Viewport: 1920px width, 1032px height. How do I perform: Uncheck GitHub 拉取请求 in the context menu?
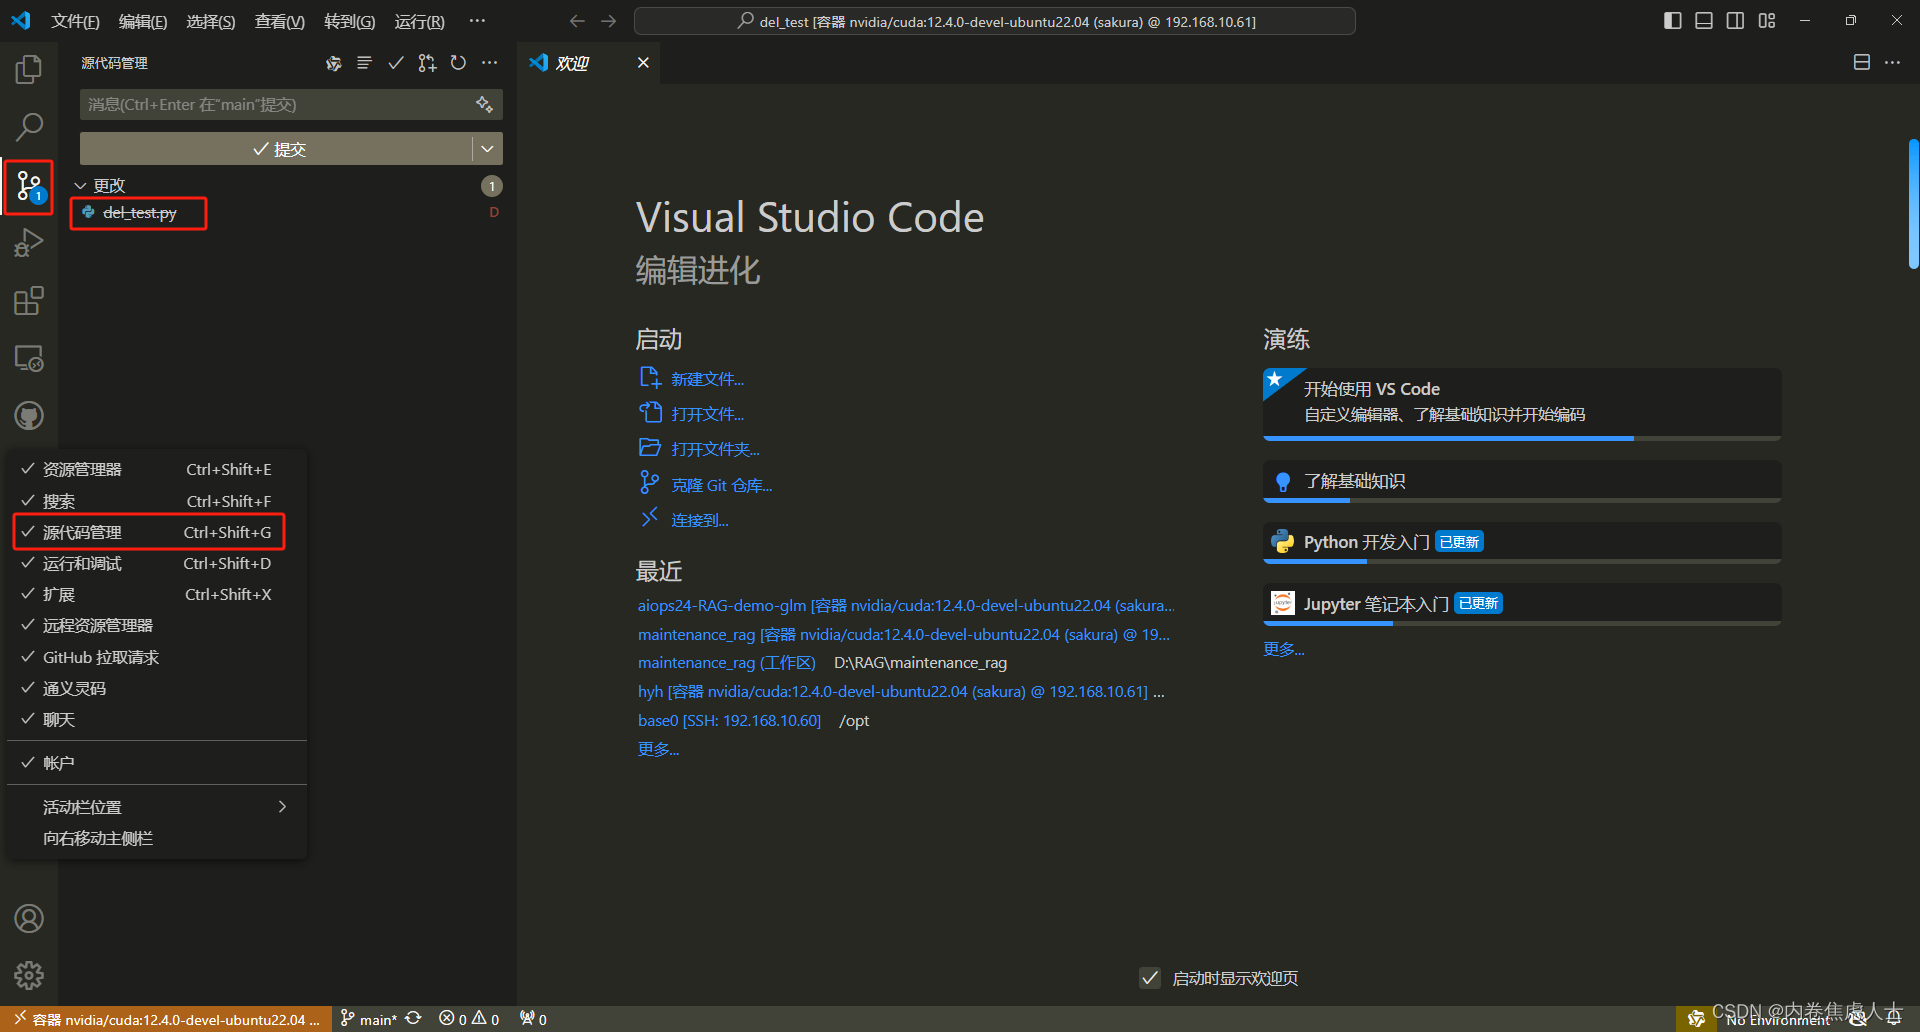(157, 657)
